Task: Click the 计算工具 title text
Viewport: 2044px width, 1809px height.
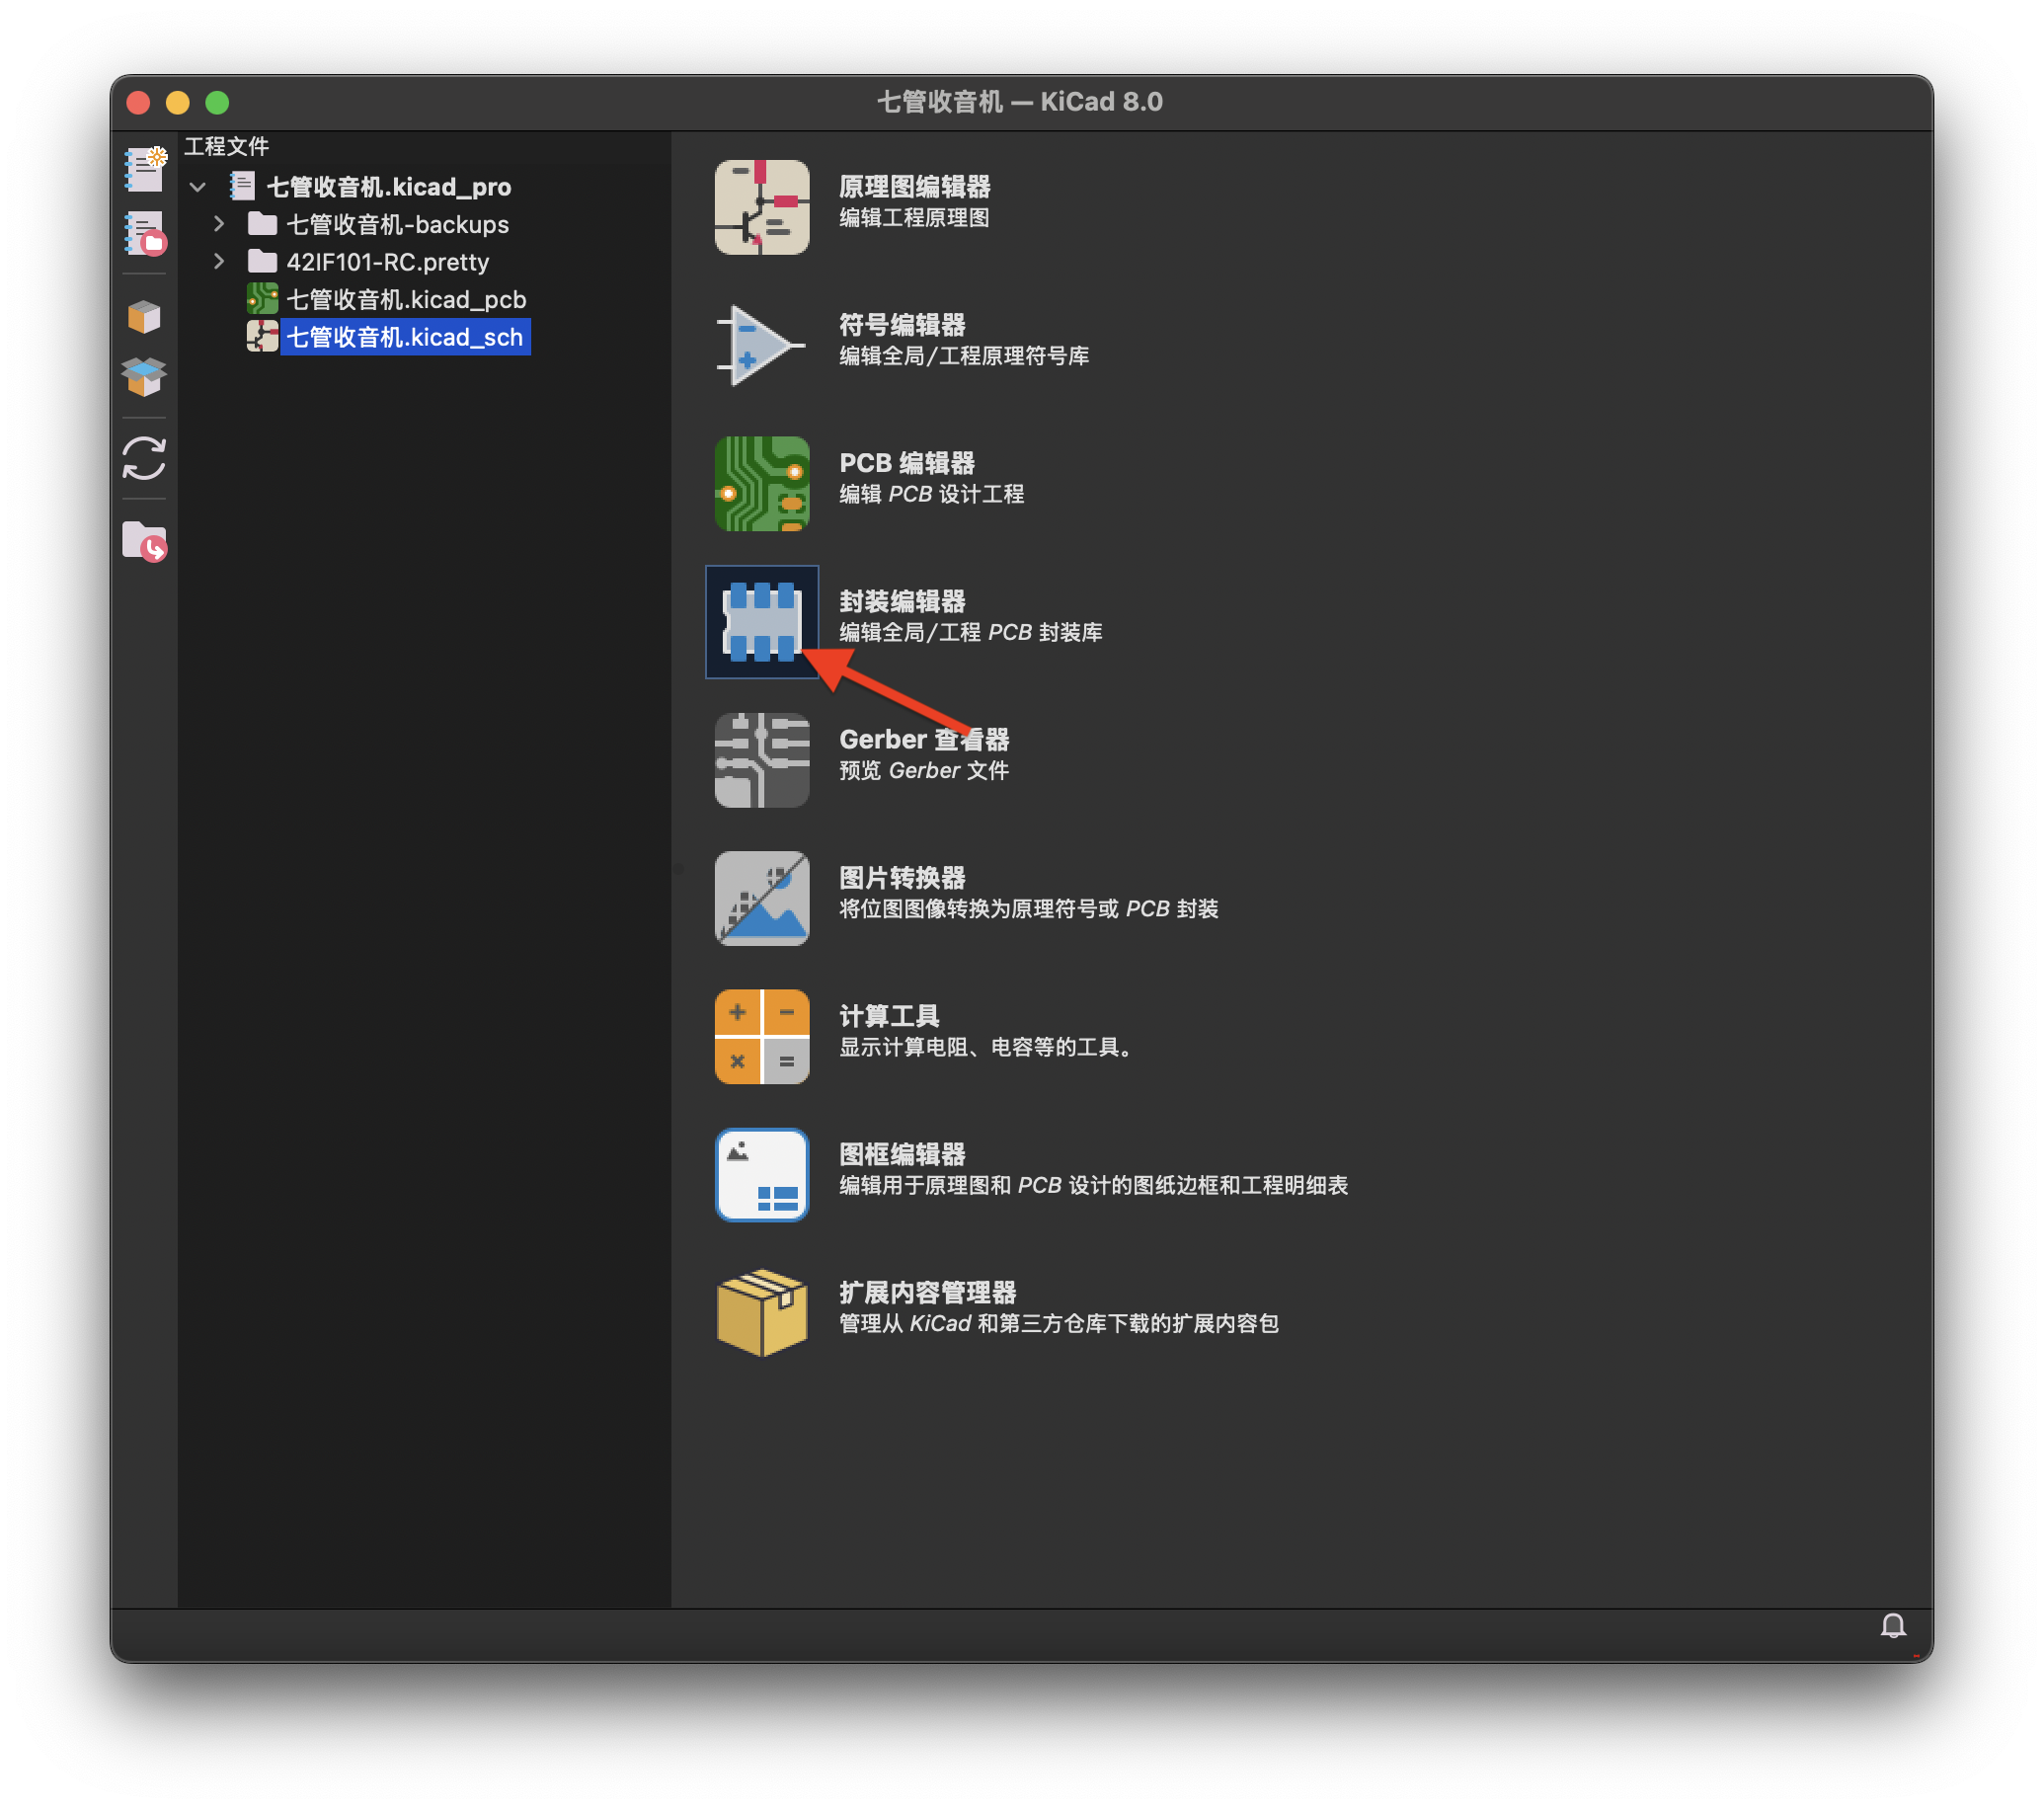Action: coord(889,1015)
